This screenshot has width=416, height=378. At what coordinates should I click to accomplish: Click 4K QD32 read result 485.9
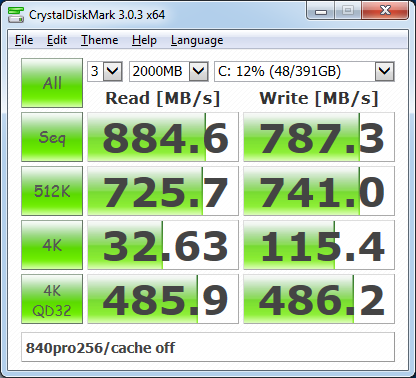tap(163, 299)
